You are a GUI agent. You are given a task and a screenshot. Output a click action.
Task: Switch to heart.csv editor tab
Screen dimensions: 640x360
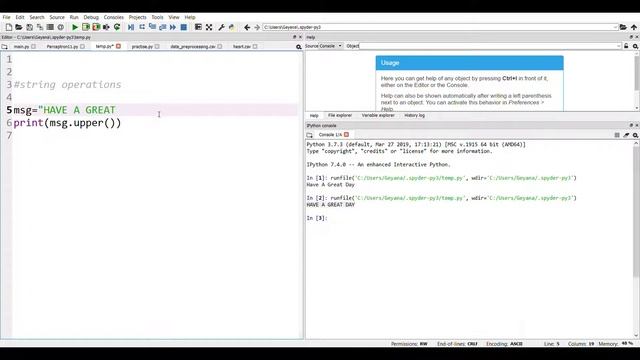(242, 47)
